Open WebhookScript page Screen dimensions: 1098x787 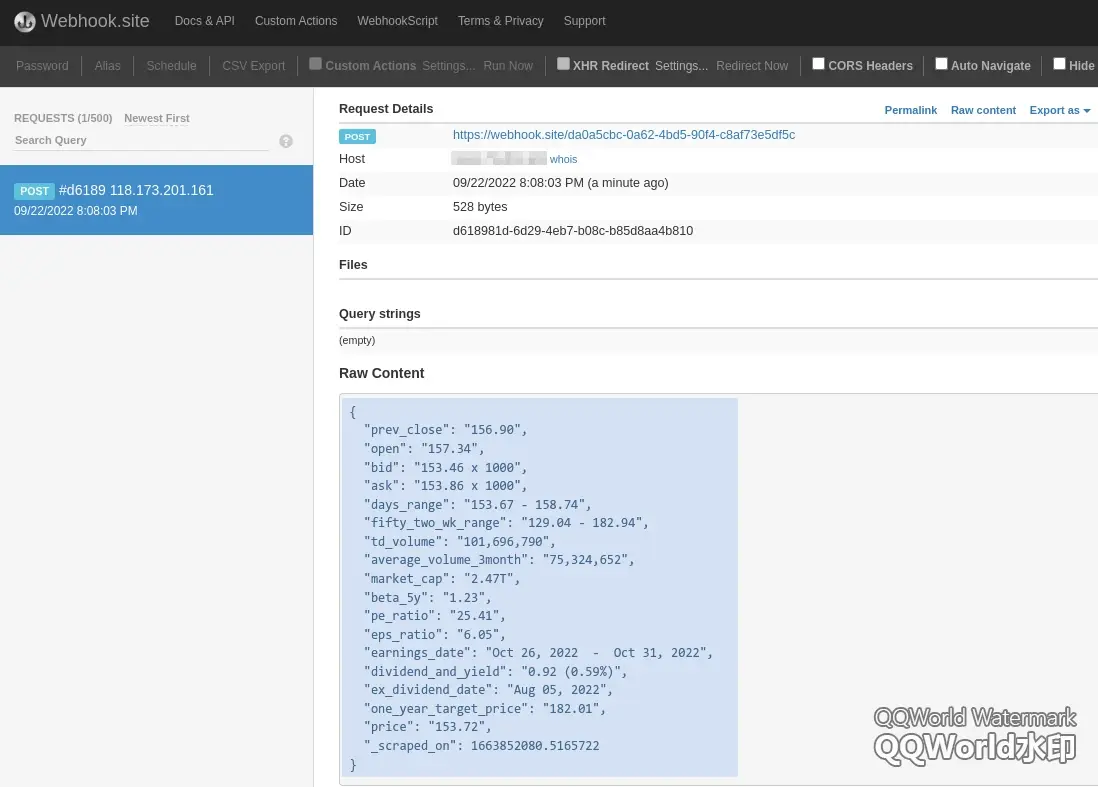(x=398, y=21)
